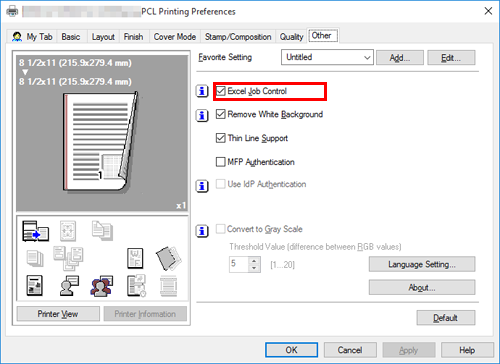Click the x1 copies indicator in preview
The image size is (500, 364).
(181, 206)
